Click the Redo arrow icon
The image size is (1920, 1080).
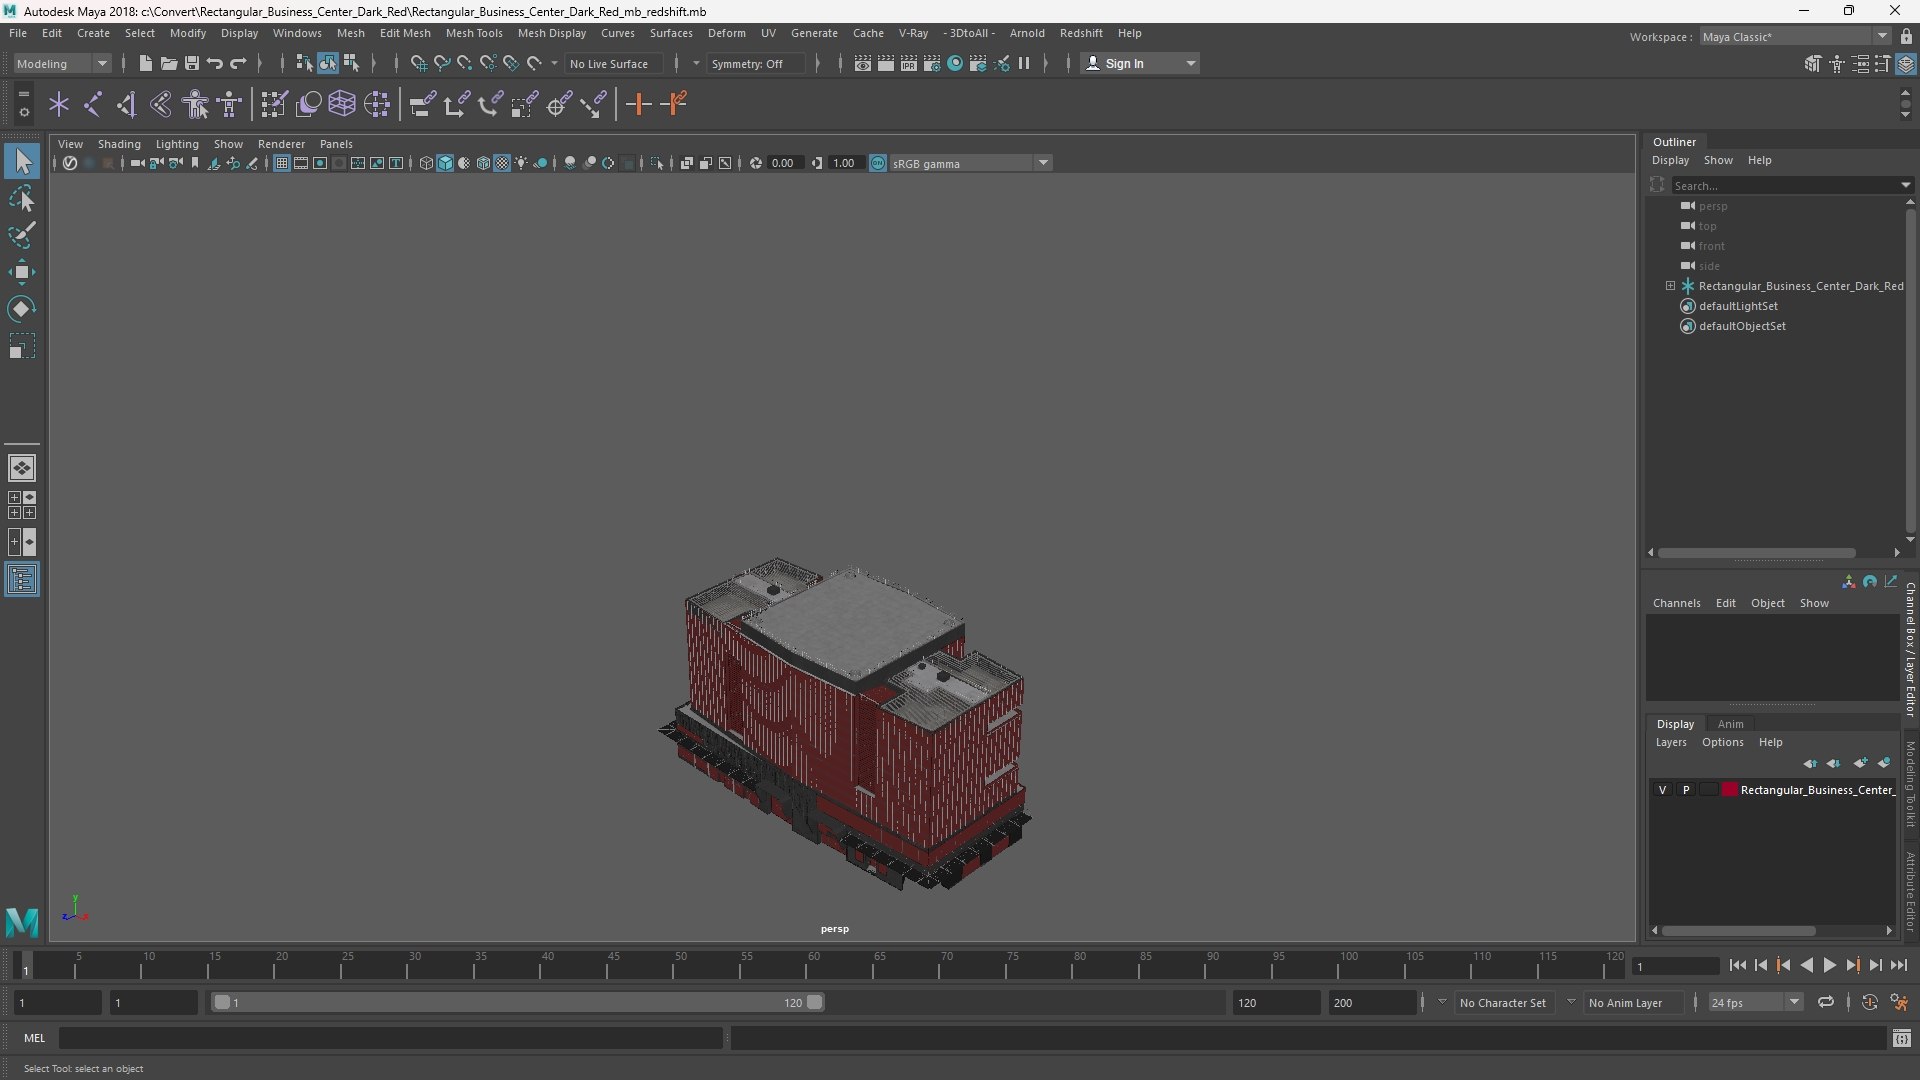238,63
